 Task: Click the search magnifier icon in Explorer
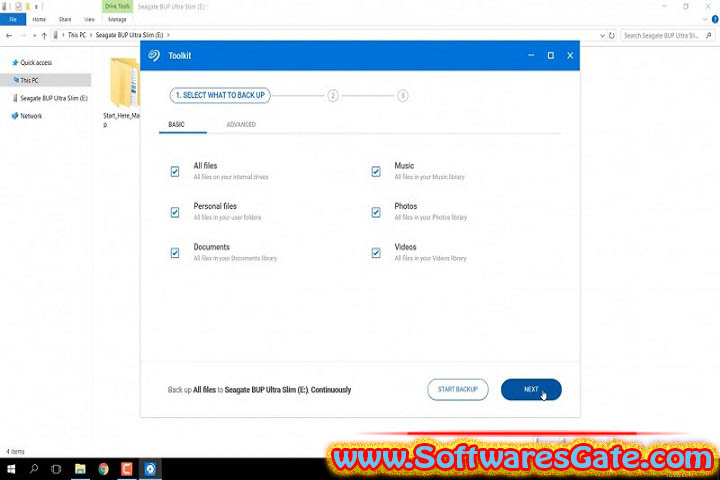[x=709, y=35]
